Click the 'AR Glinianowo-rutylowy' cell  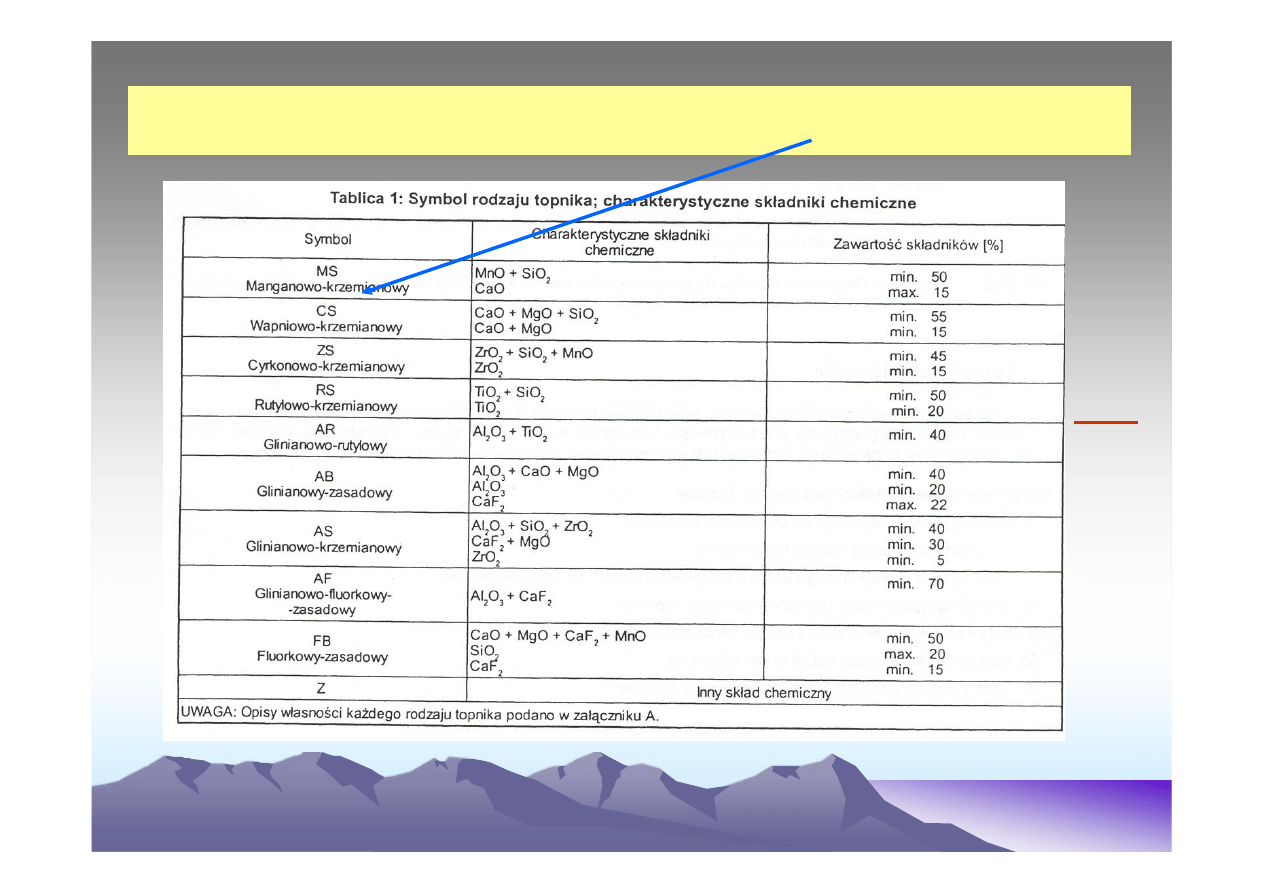tap(326, 436)
